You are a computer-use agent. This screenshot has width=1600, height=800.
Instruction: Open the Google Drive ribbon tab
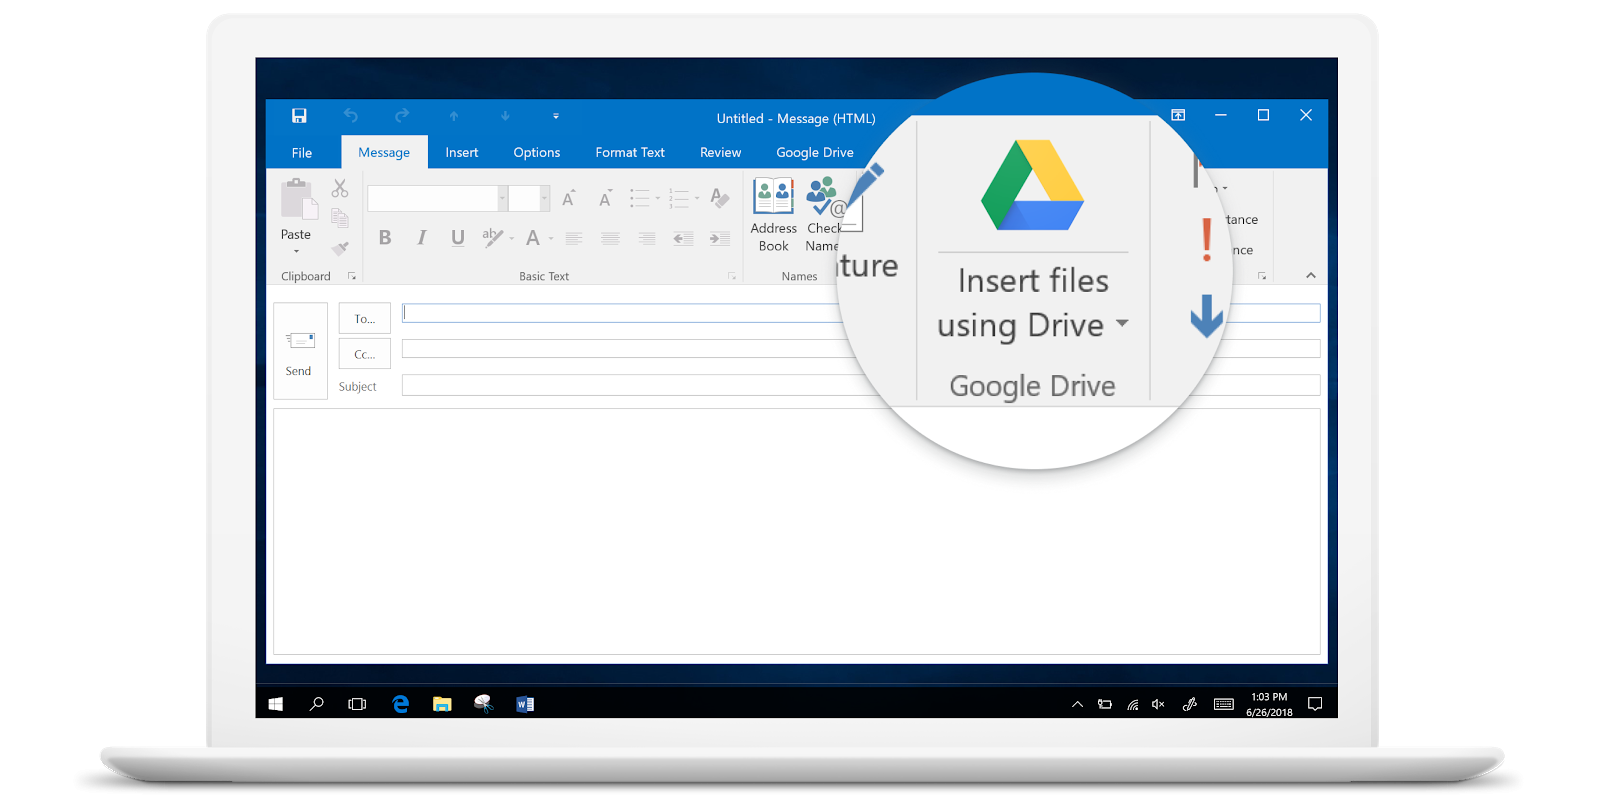click(815, 153)
